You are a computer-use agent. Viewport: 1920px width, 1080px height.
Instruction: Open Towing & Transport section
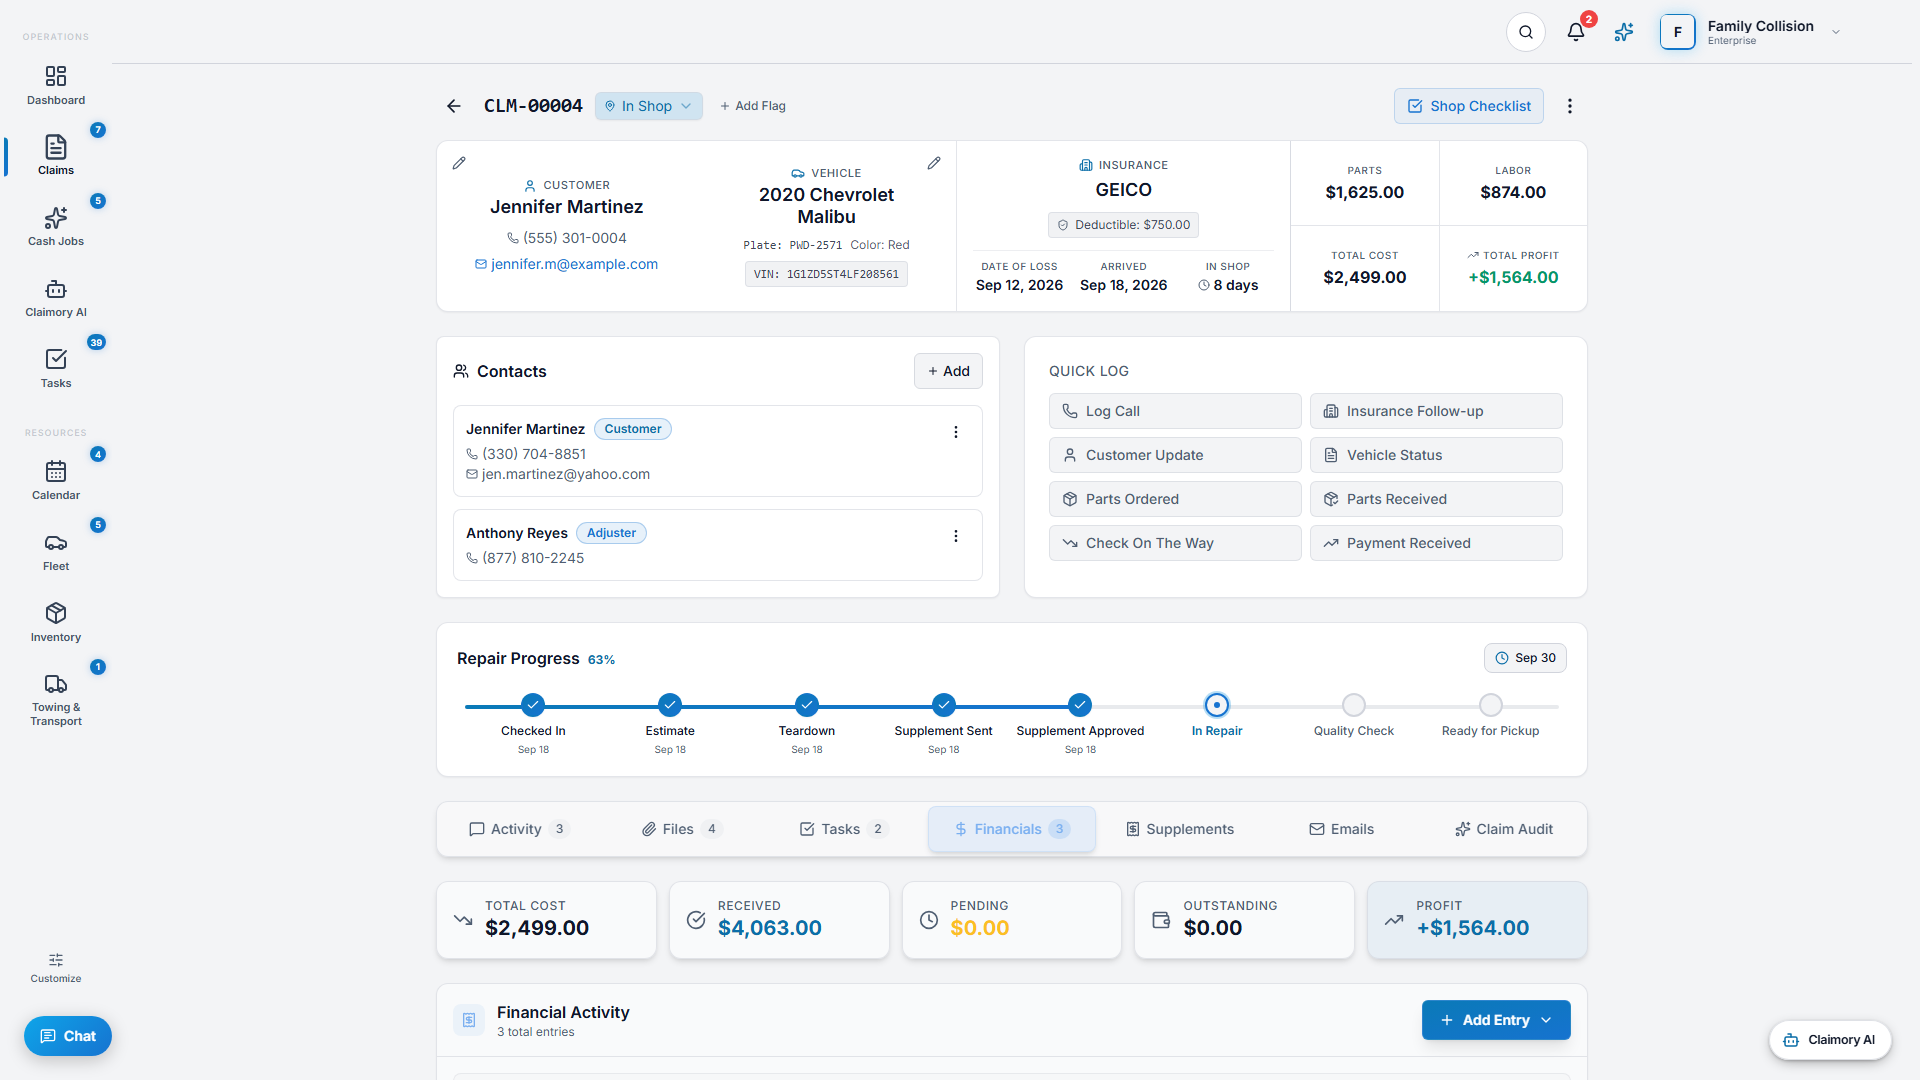56,699
